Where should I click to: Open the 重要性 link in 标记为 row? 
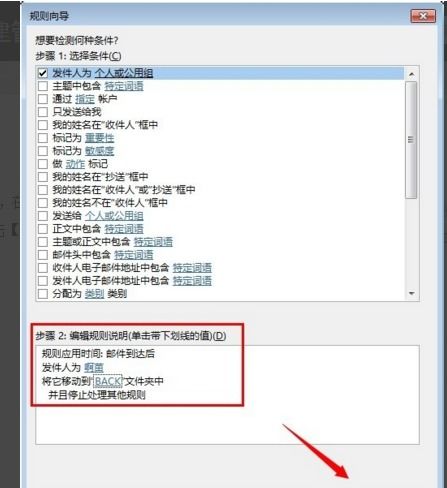click(99, 138)
